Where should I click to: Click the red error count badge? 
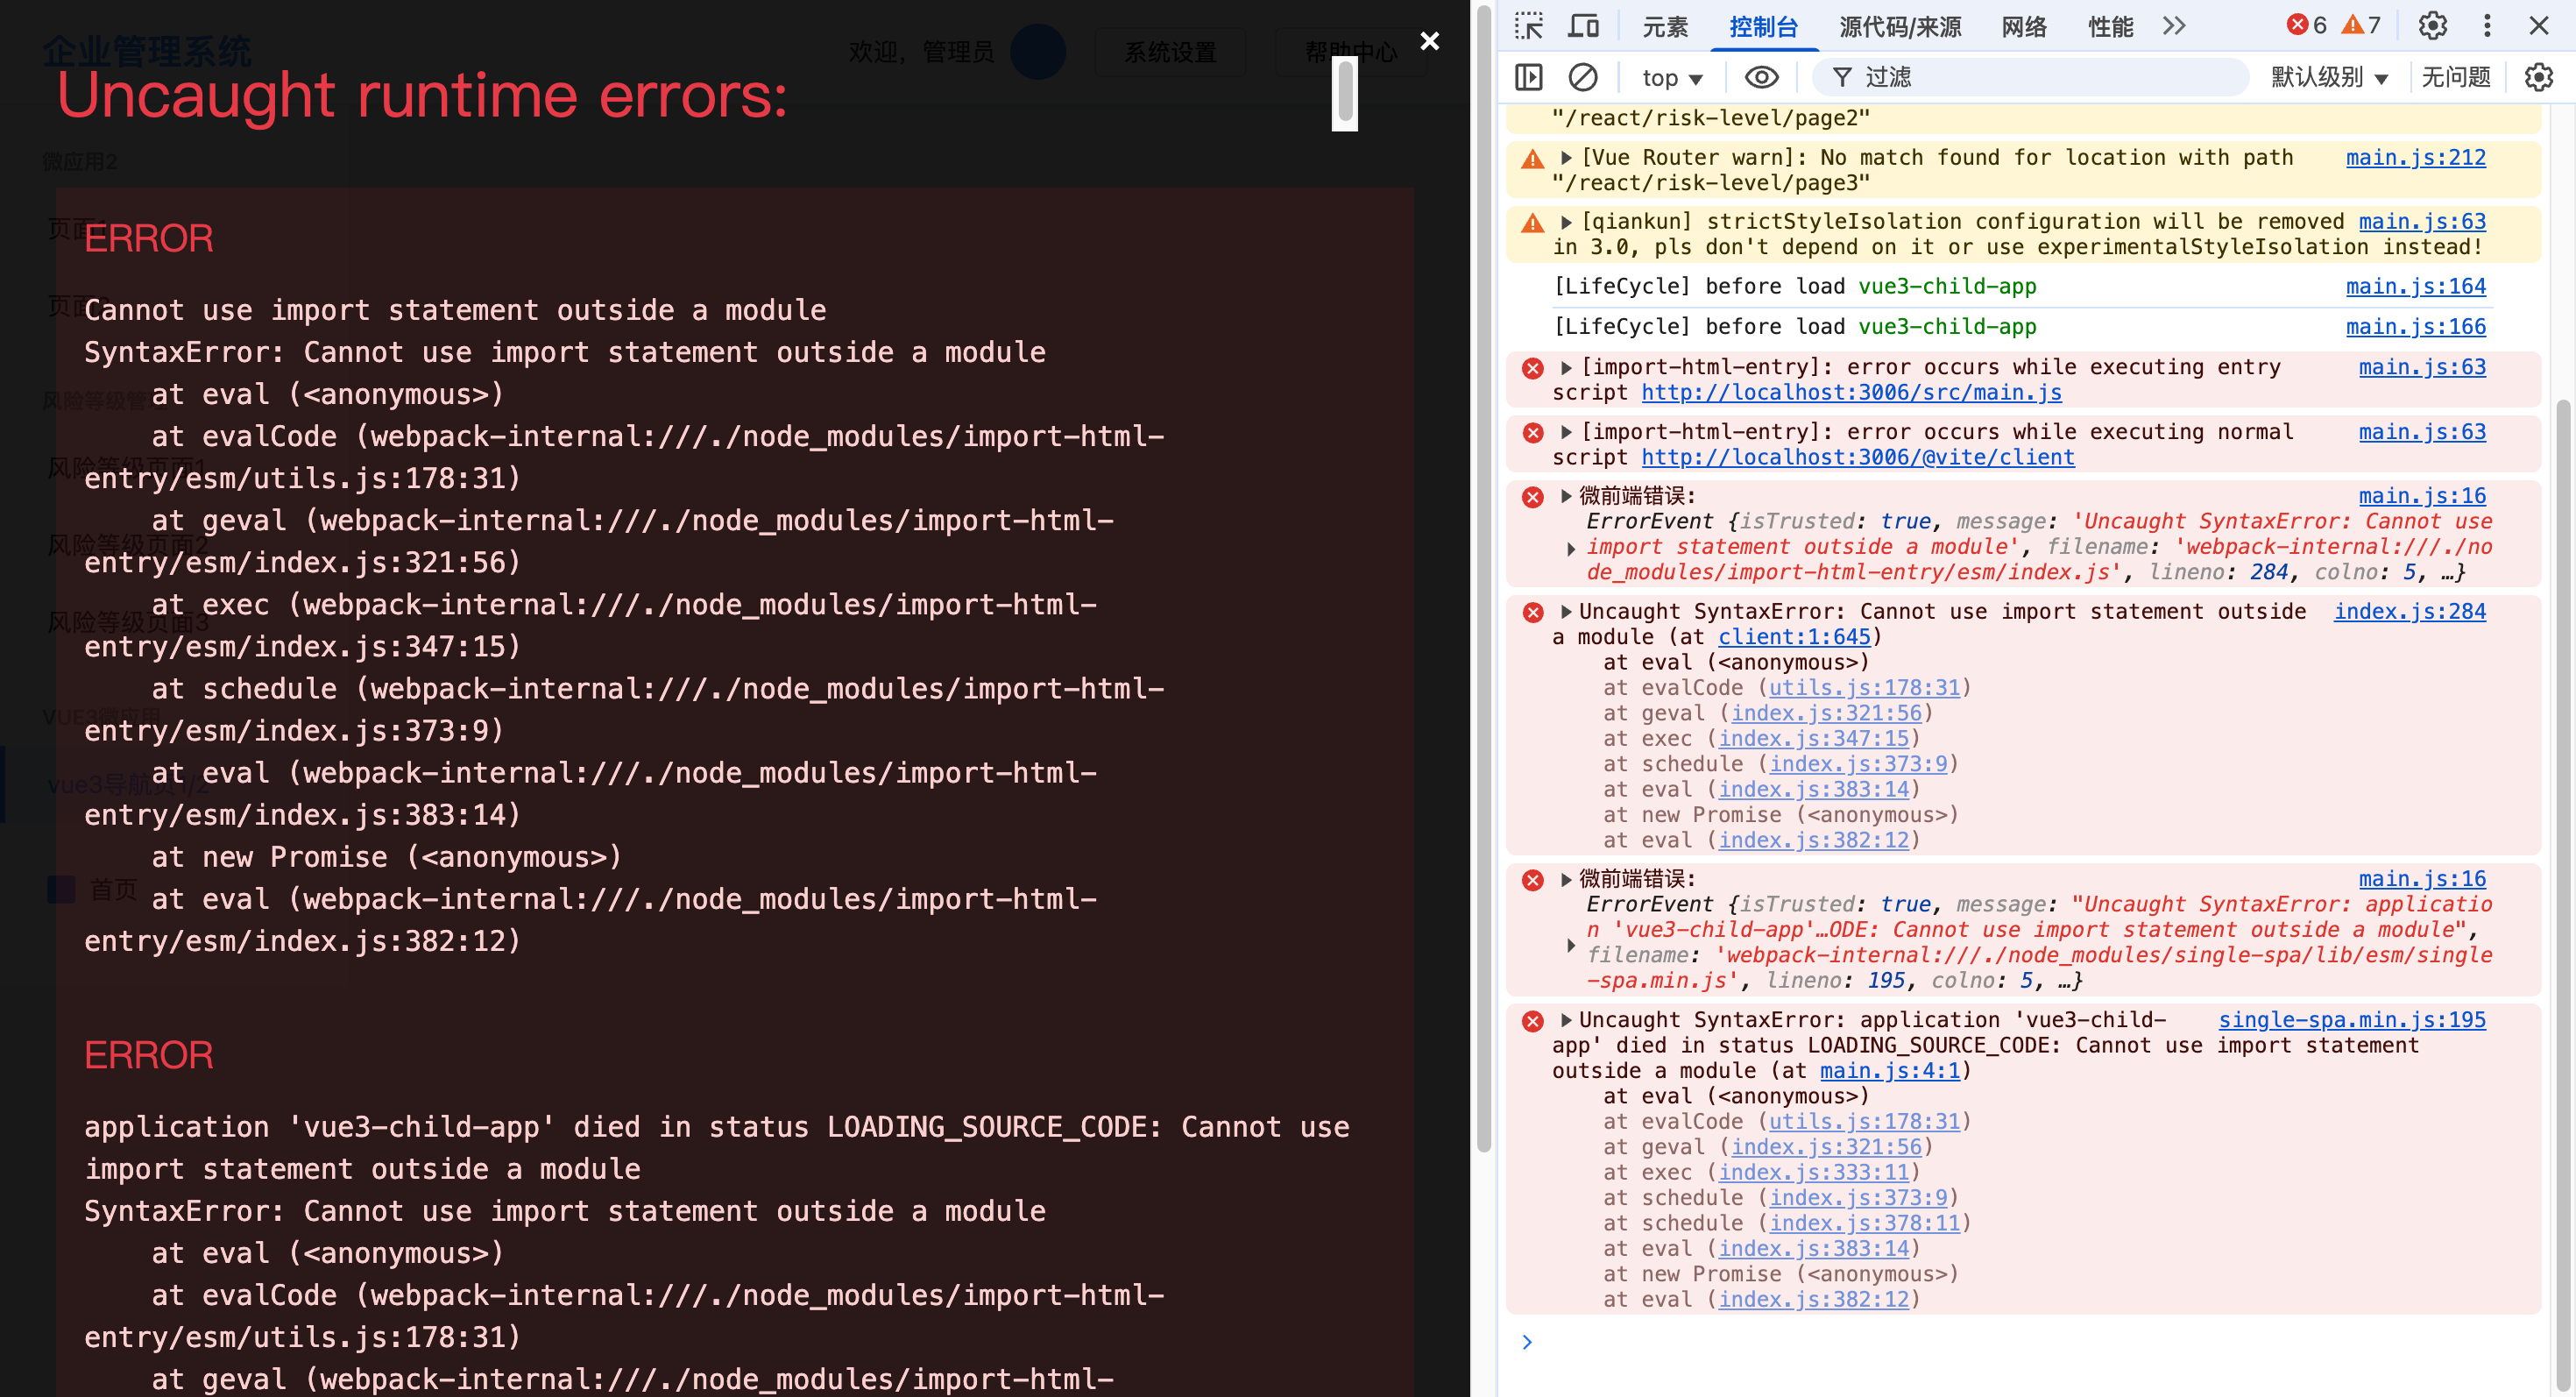point(2308,26)
